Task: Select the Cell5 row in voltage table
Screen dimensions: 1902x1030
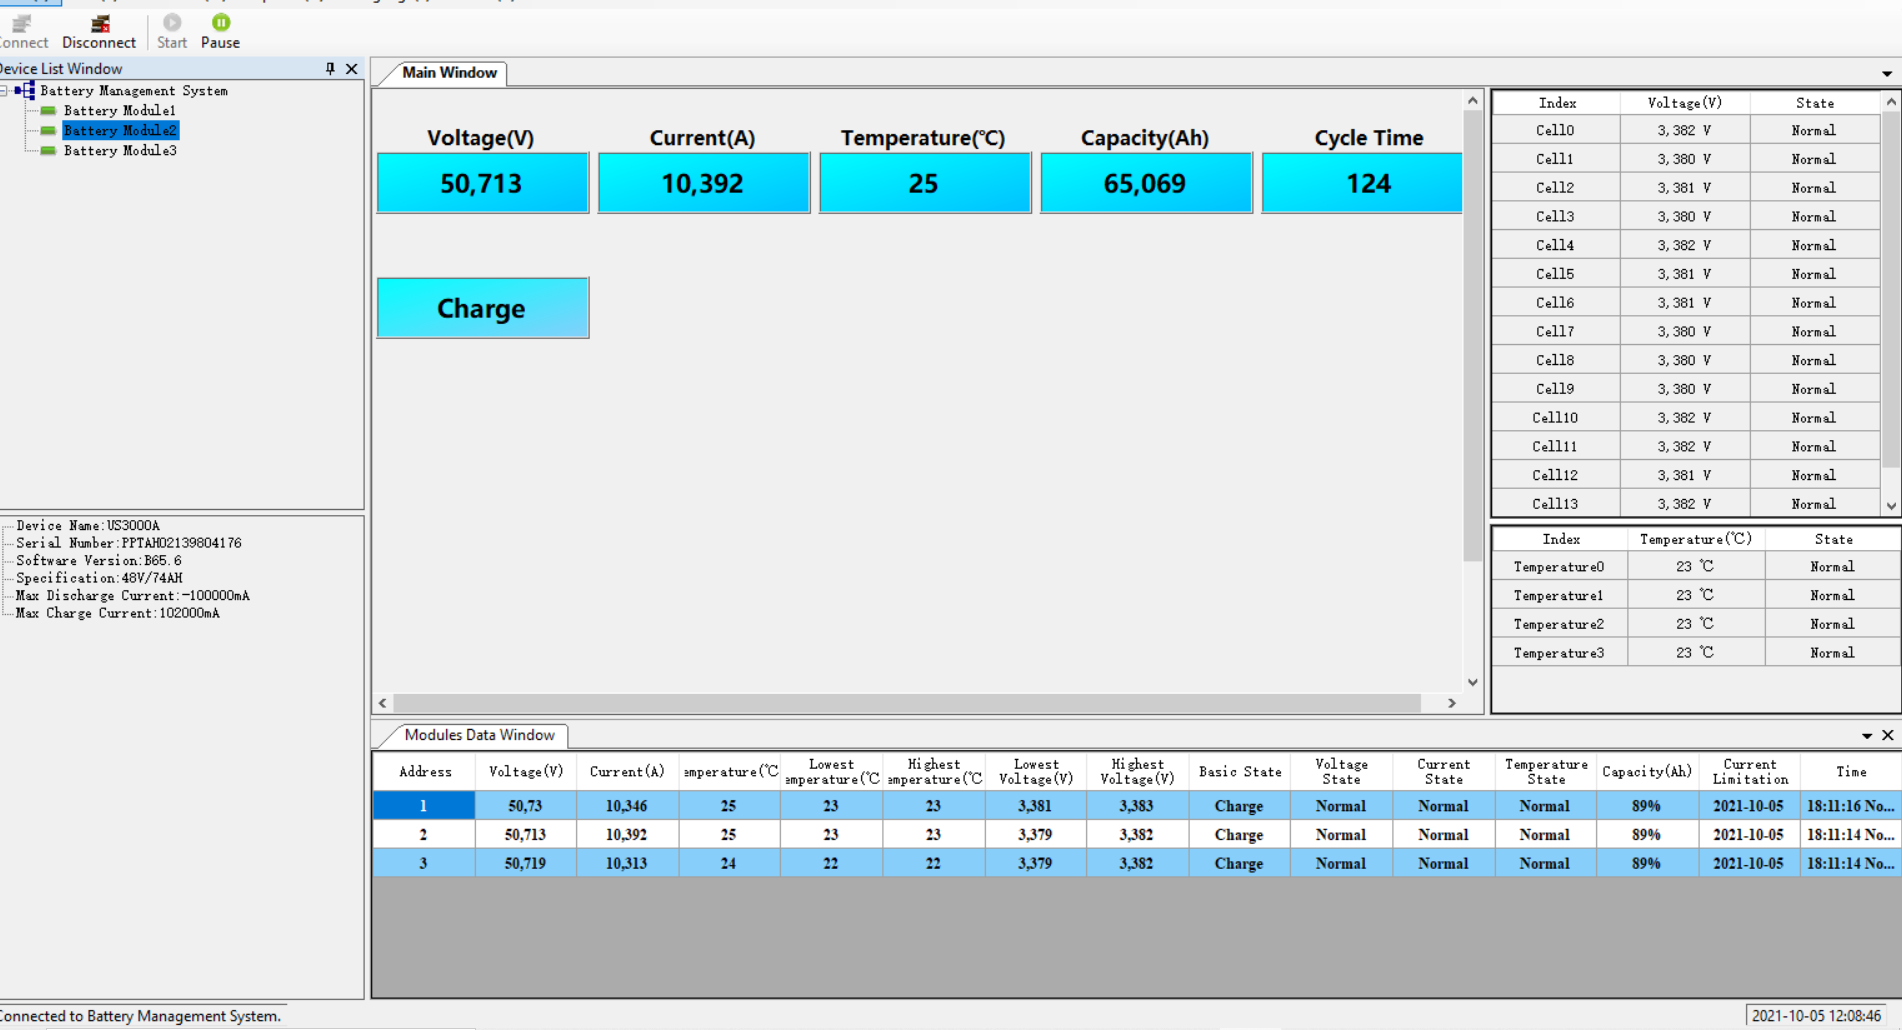Action: coord(1687,274)
